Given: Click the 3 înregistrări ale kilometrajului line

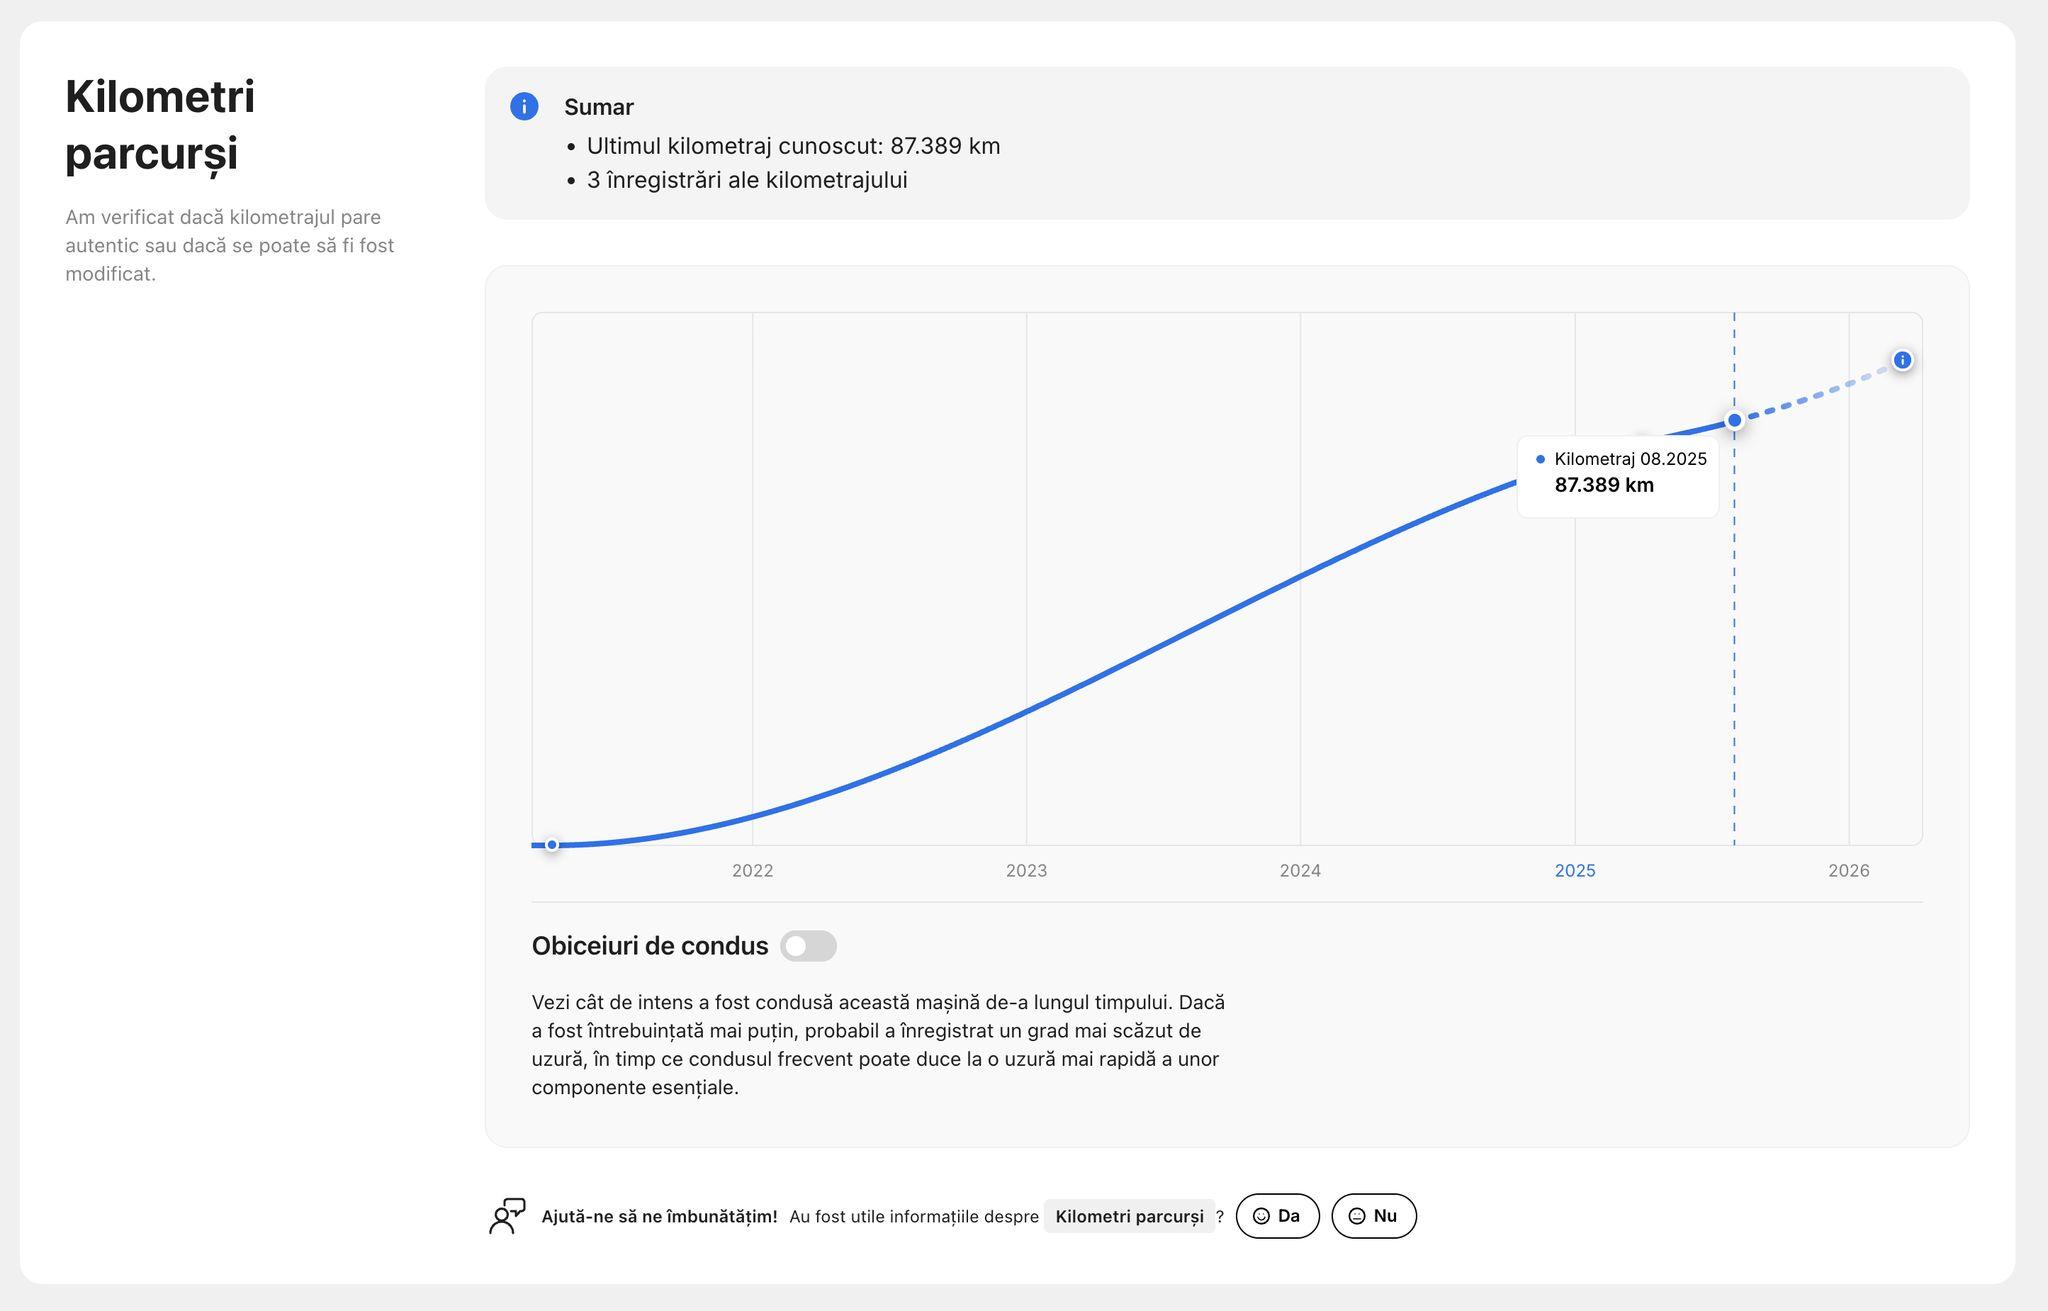Looking at the screenshot, I should tap(747, 180).
